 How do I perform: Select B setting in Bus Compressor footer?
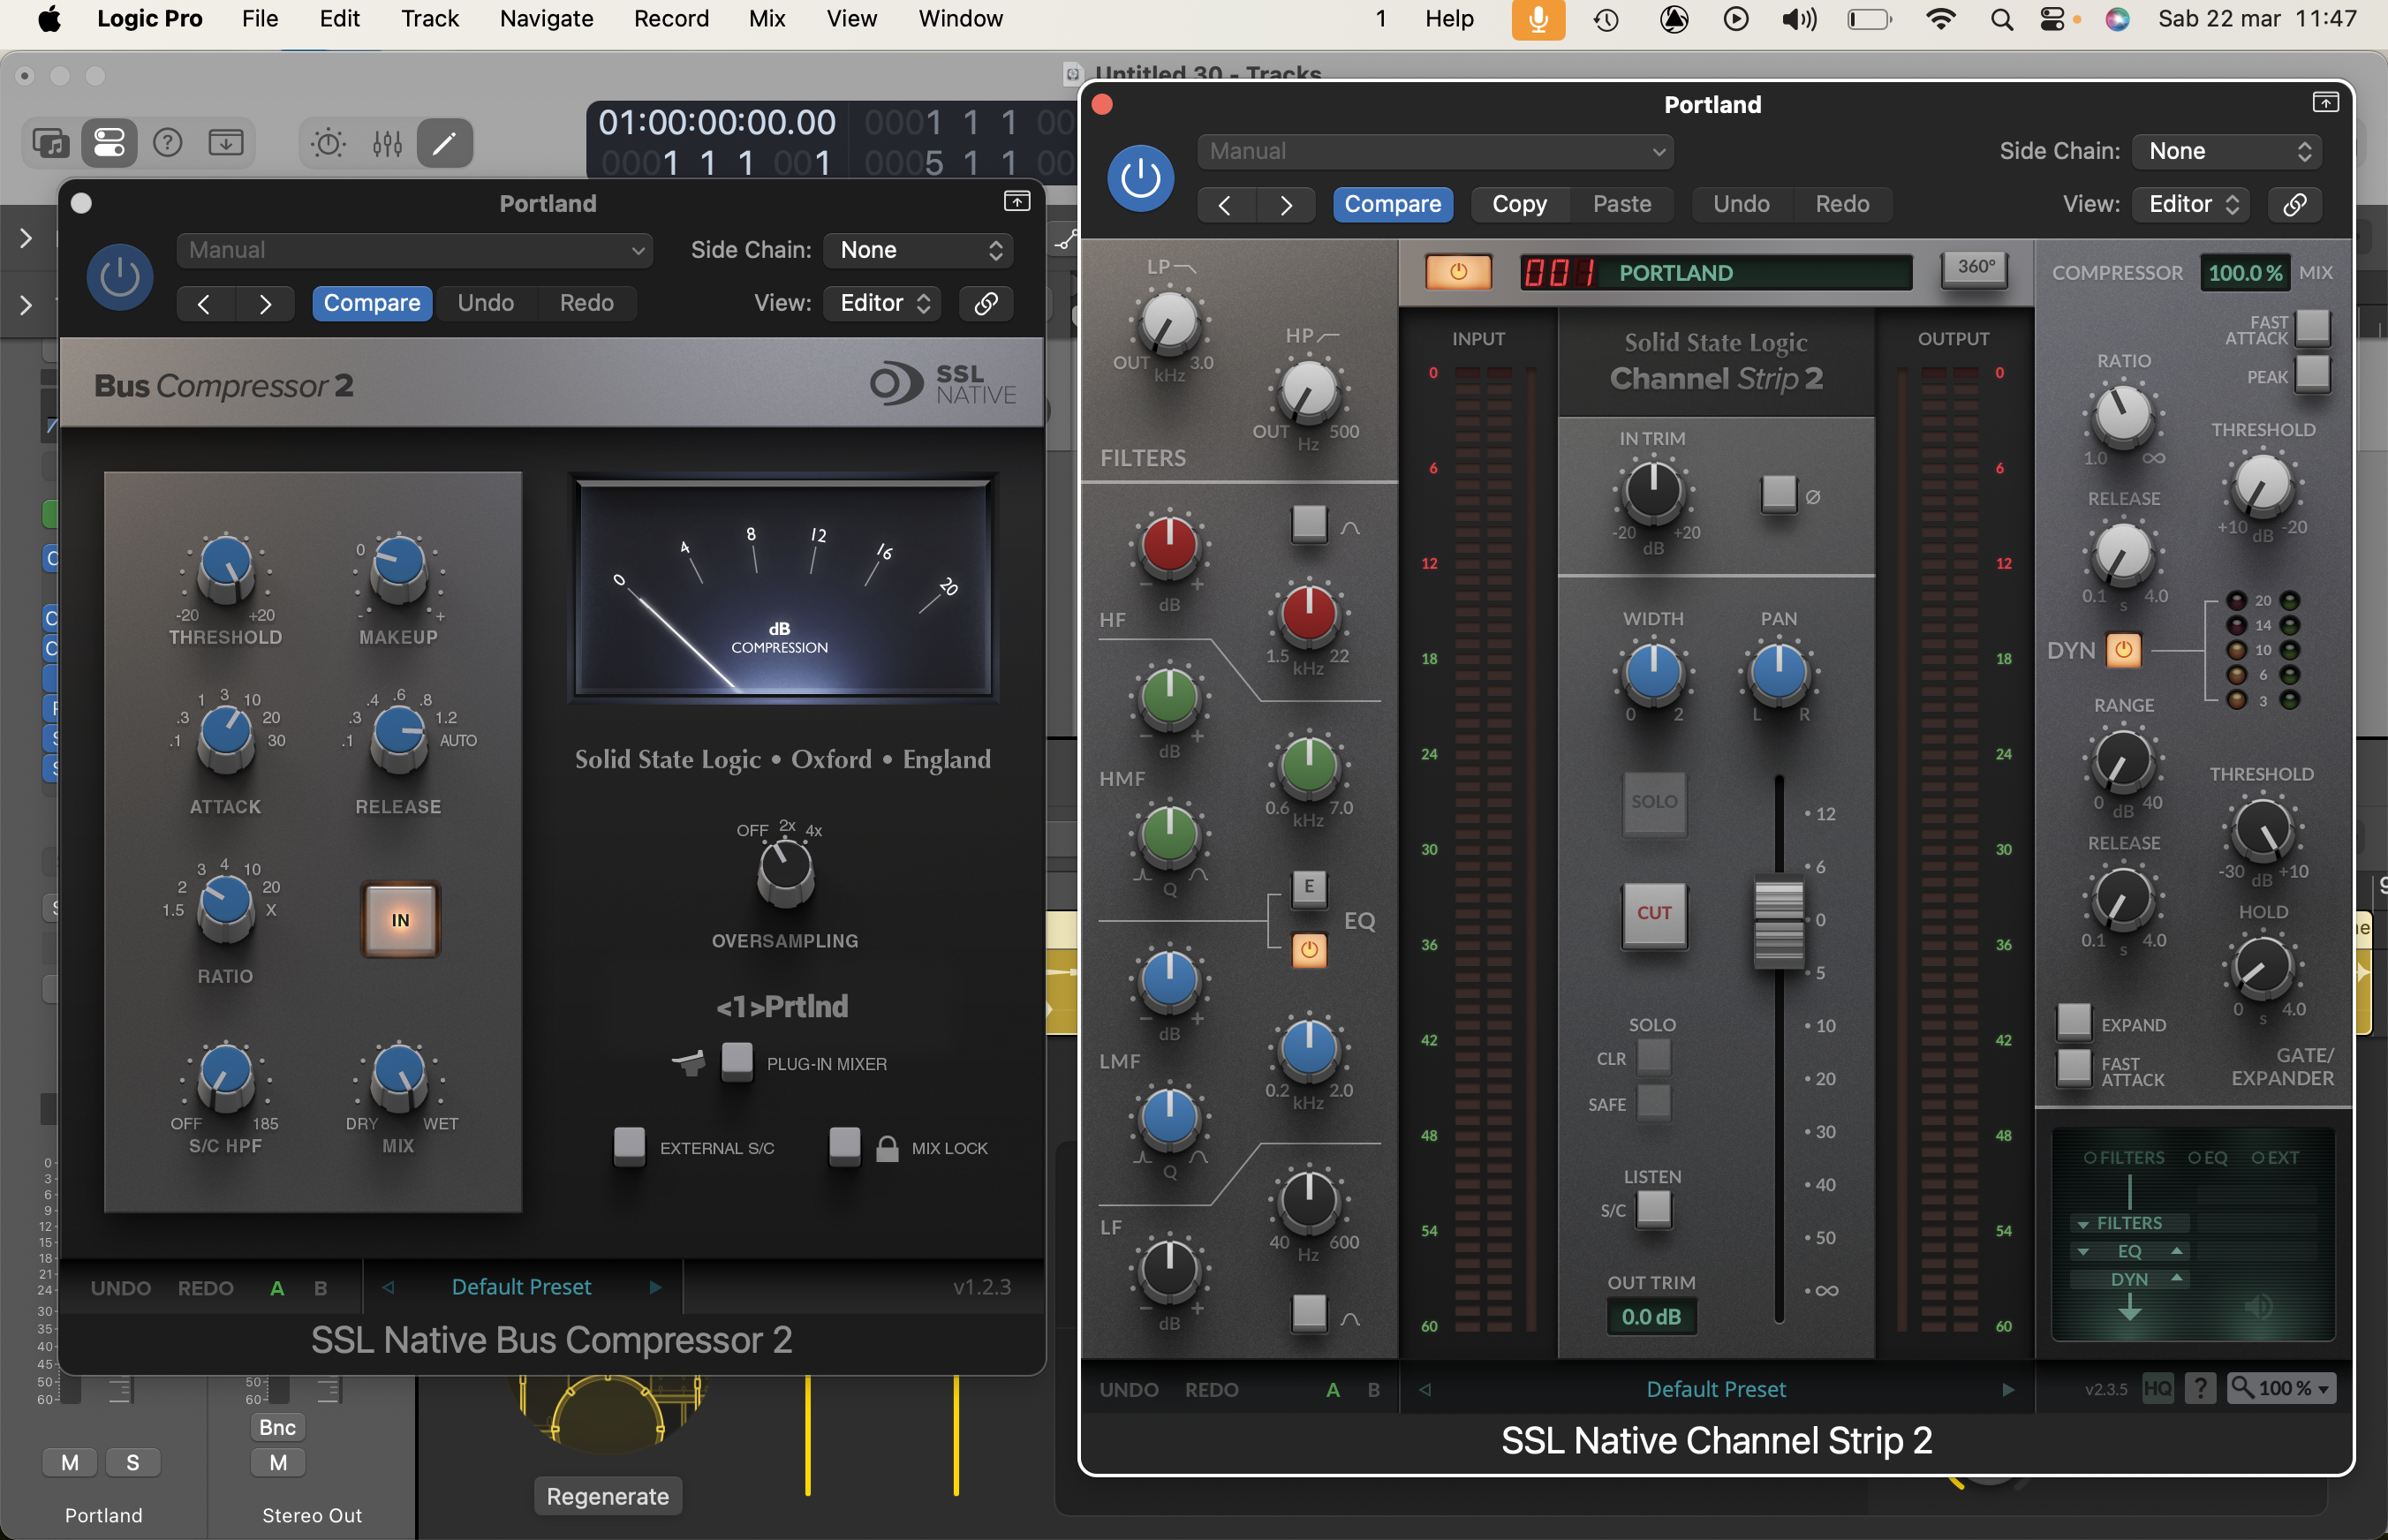pos(321,1288)
